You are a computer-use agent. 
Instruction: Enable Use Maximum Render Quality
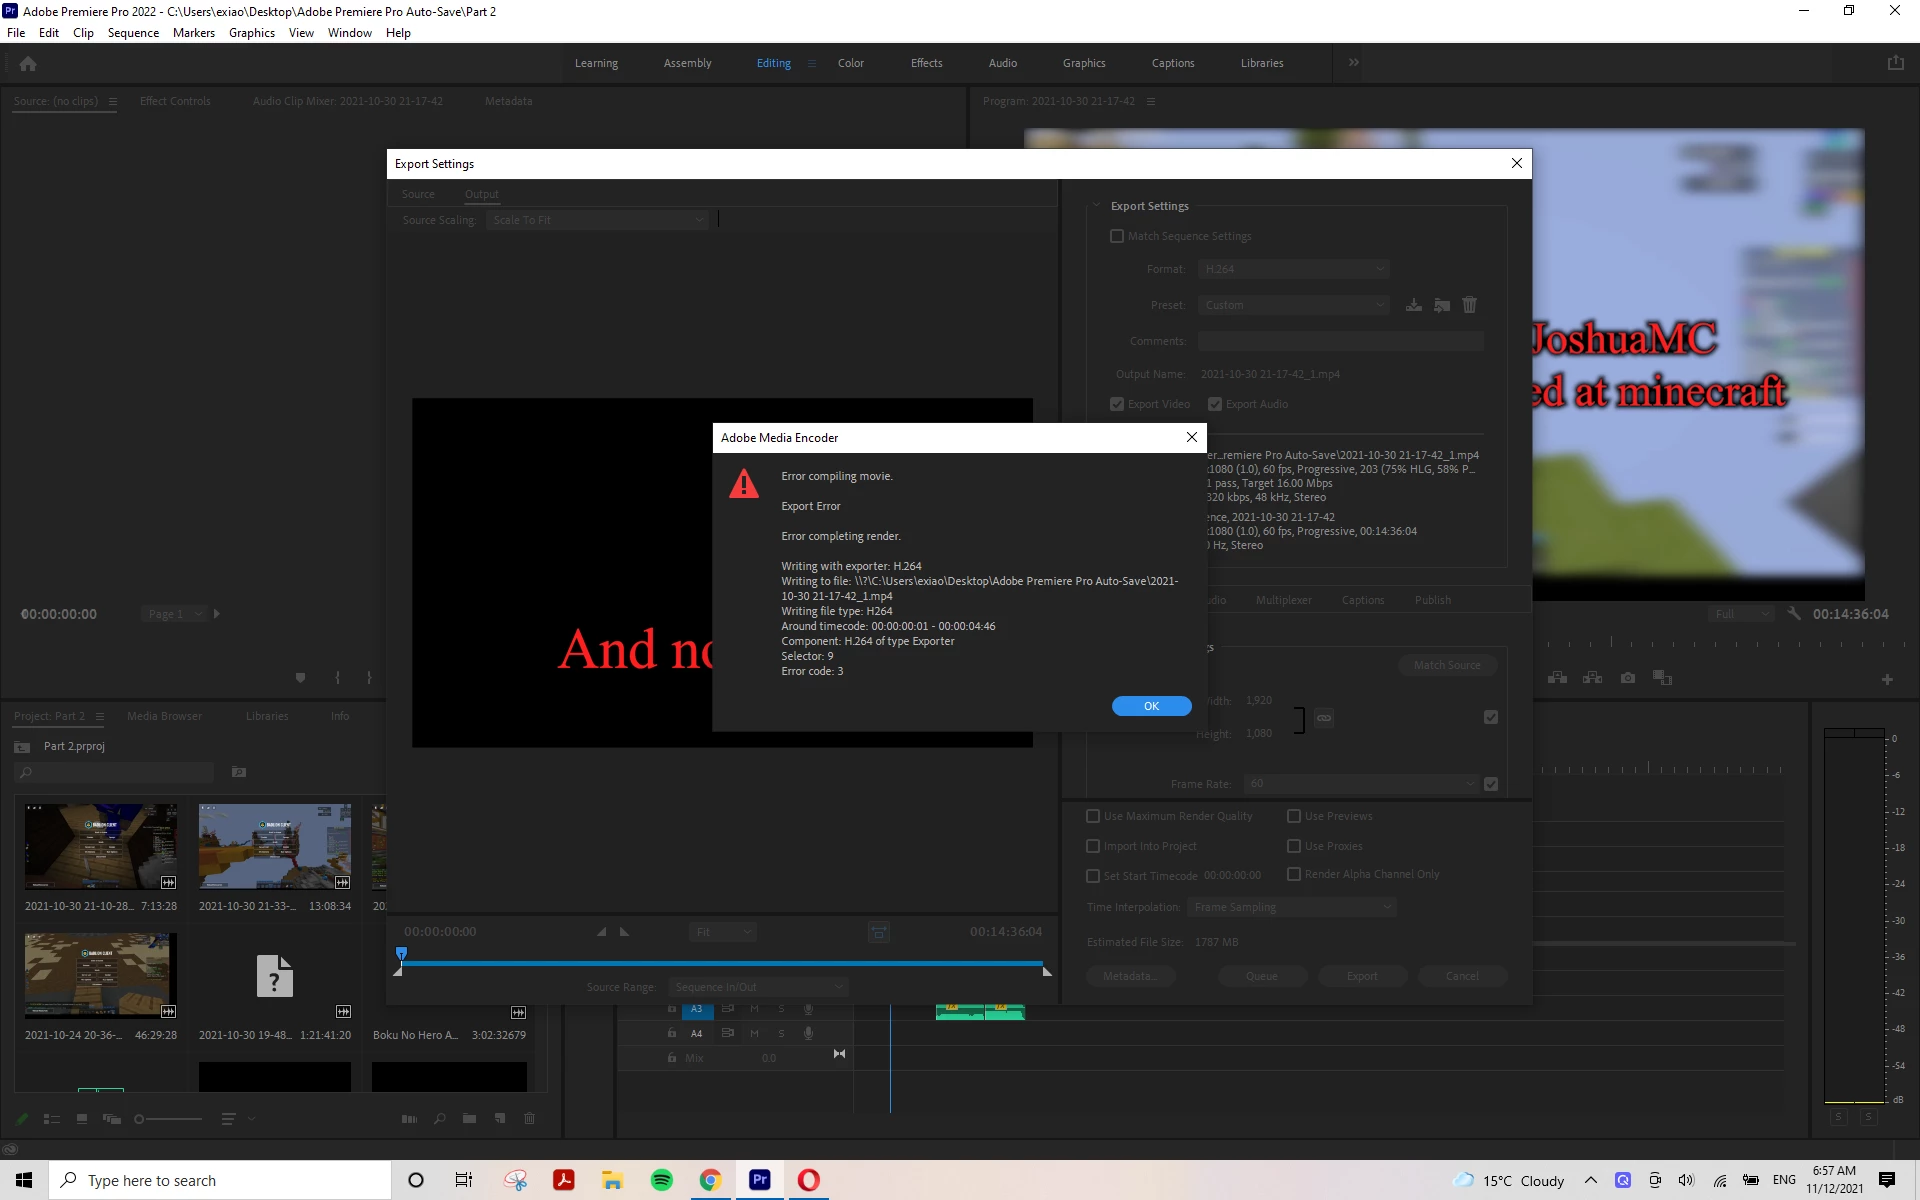click(1093, 816)
